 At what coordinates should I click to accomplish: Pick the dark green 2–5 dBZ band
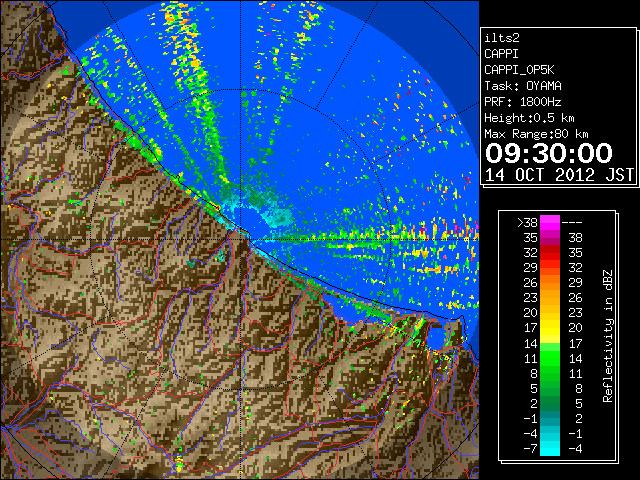(550, 403)
